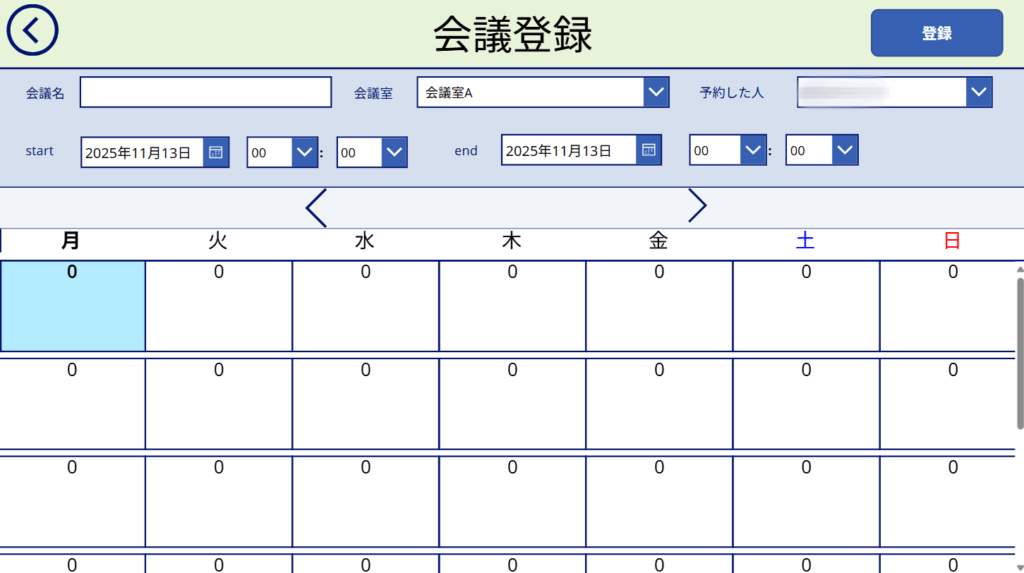Select the first-row cell under 日 column

[947, 306]
